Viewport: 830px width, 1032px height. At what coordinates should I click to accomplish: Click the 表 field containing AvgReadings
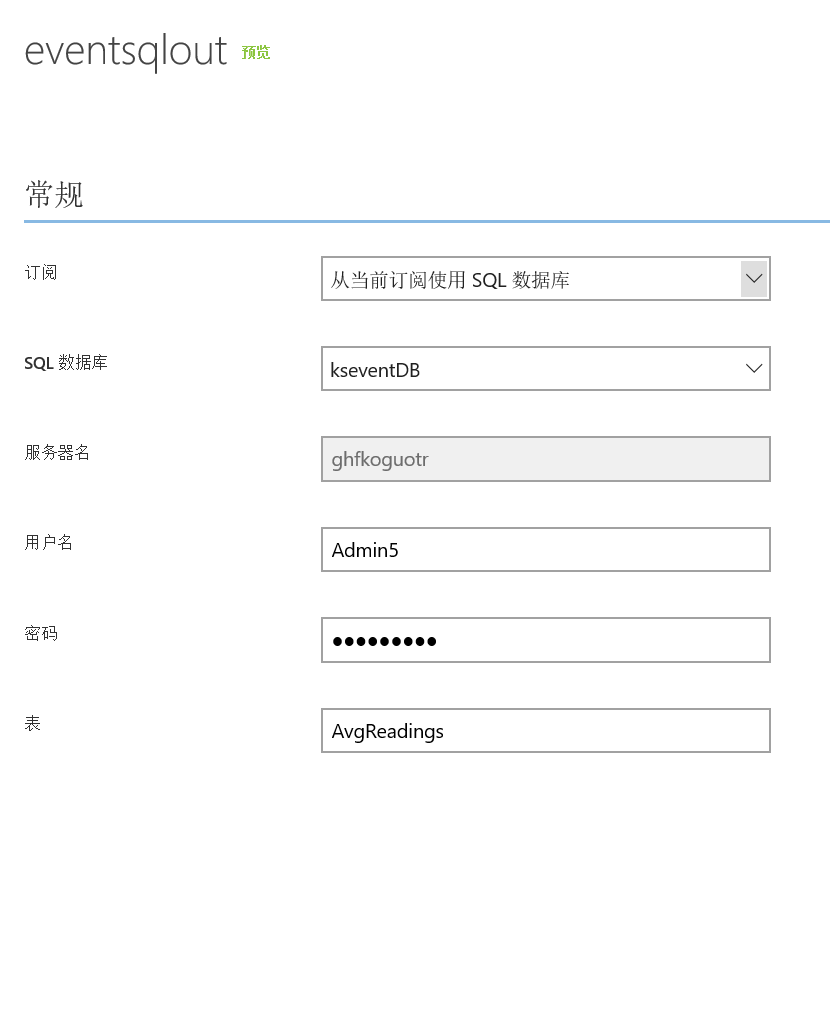[545, 731]
